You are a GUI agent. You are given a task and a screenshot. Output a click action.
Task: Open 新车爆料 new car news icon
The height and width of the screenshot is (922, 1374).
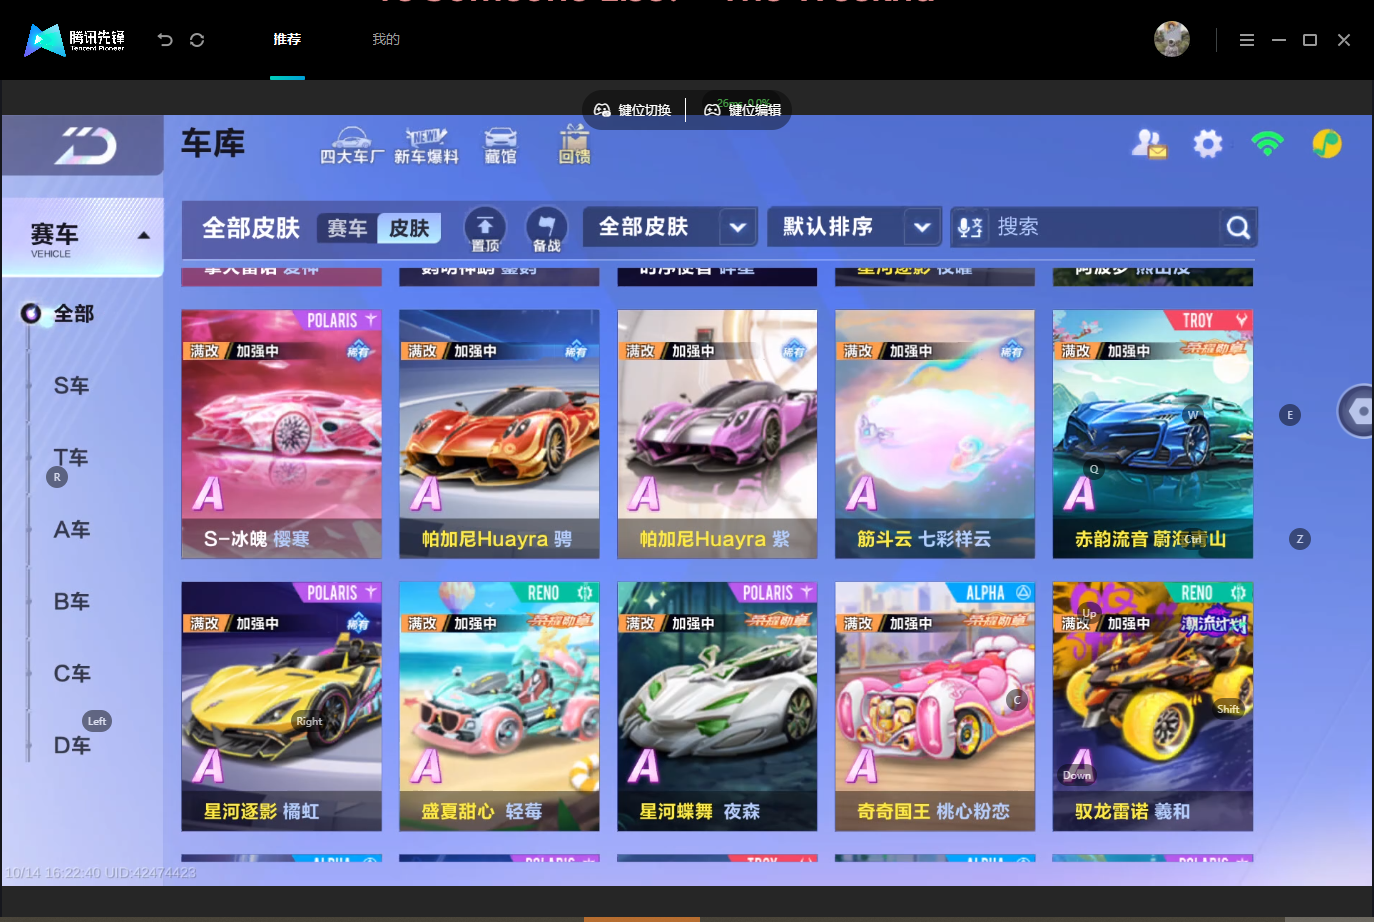[426, 146]
